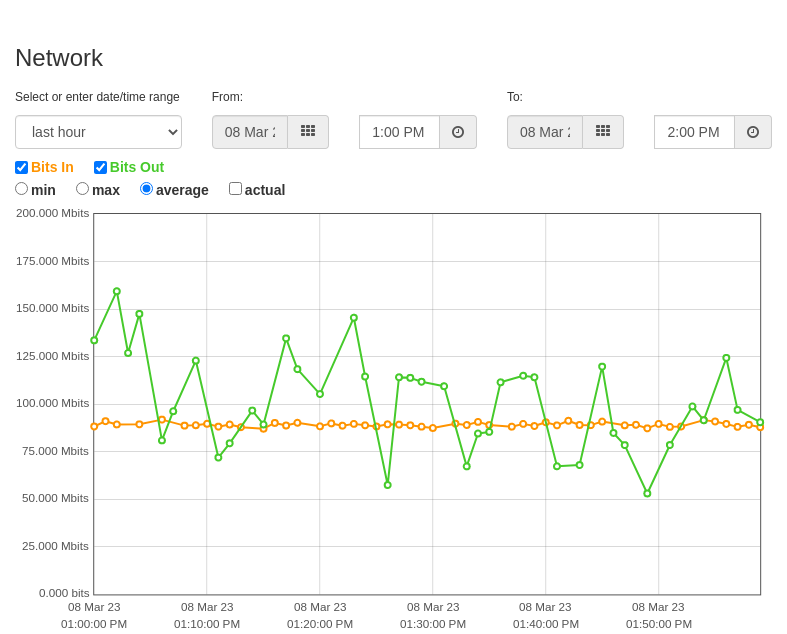The width and height of the screenshot is (787, 634).
Task: Select the average radio button
Action: 147,189
